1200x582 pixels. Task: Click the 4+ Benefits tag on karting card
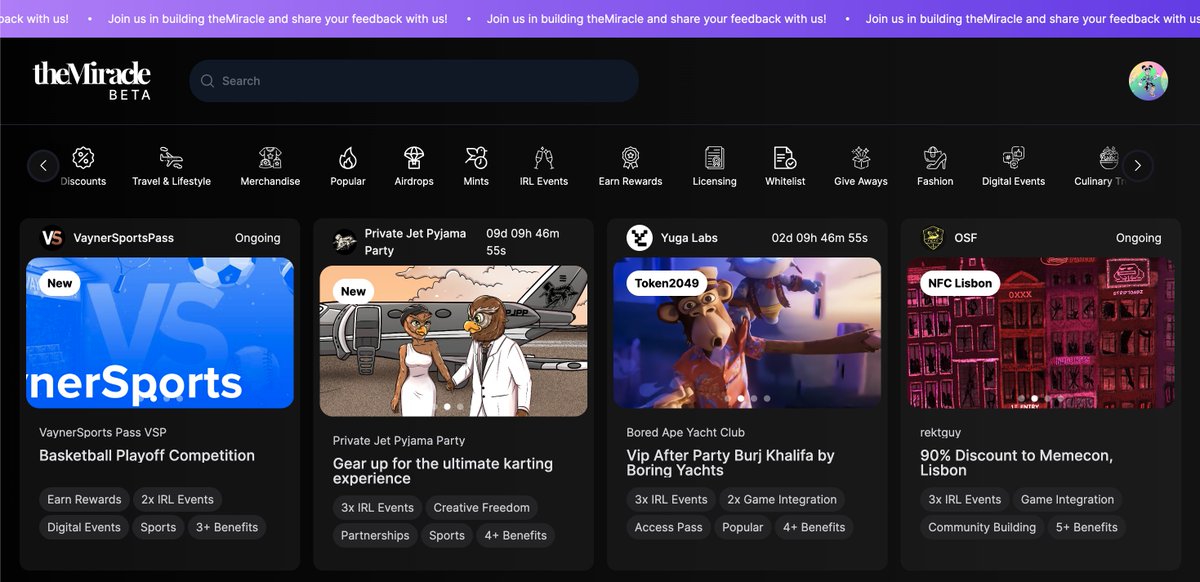[516, 535]
